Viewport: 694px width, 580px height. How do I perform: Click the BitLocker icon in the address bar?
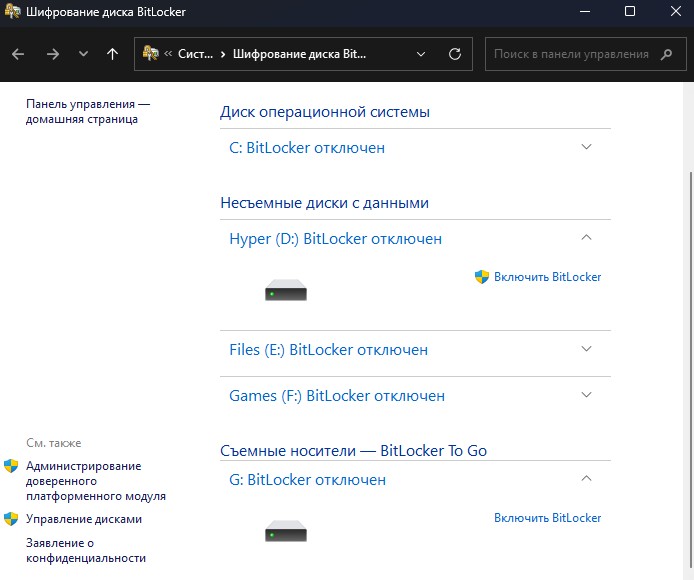[x=150, y=54]
